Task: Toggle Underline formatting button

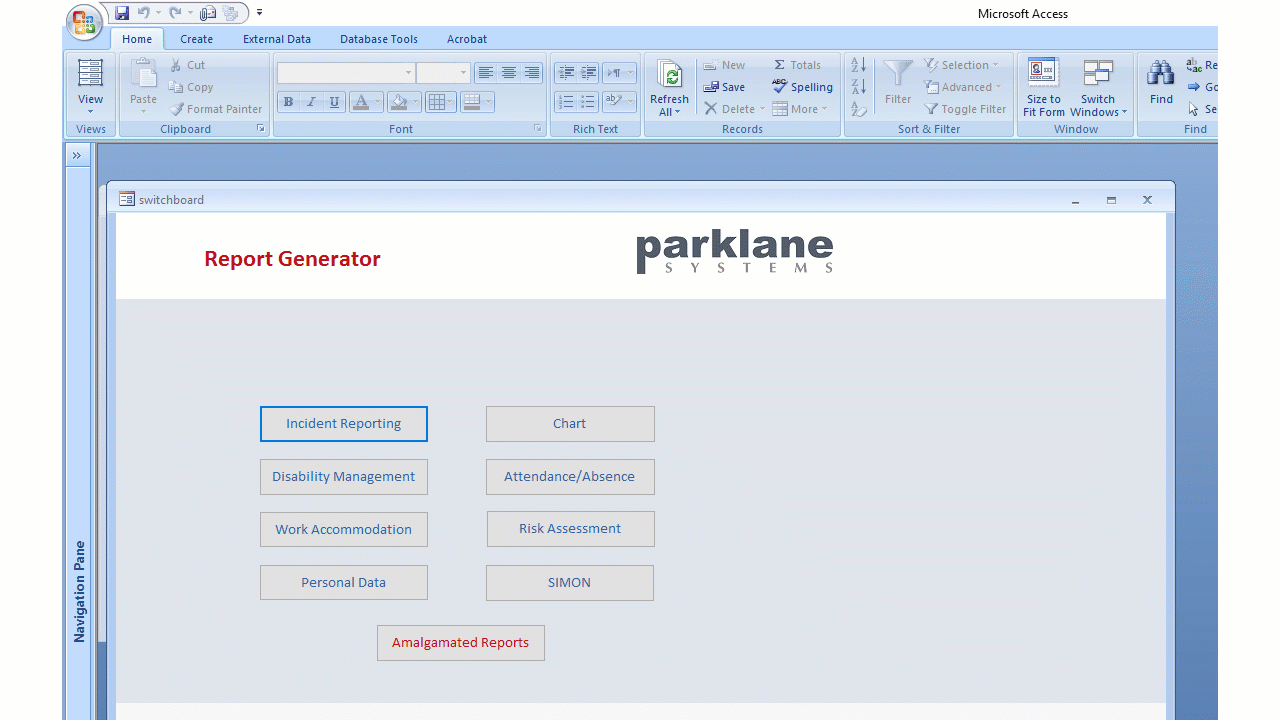Action: [x=334, y=102]
